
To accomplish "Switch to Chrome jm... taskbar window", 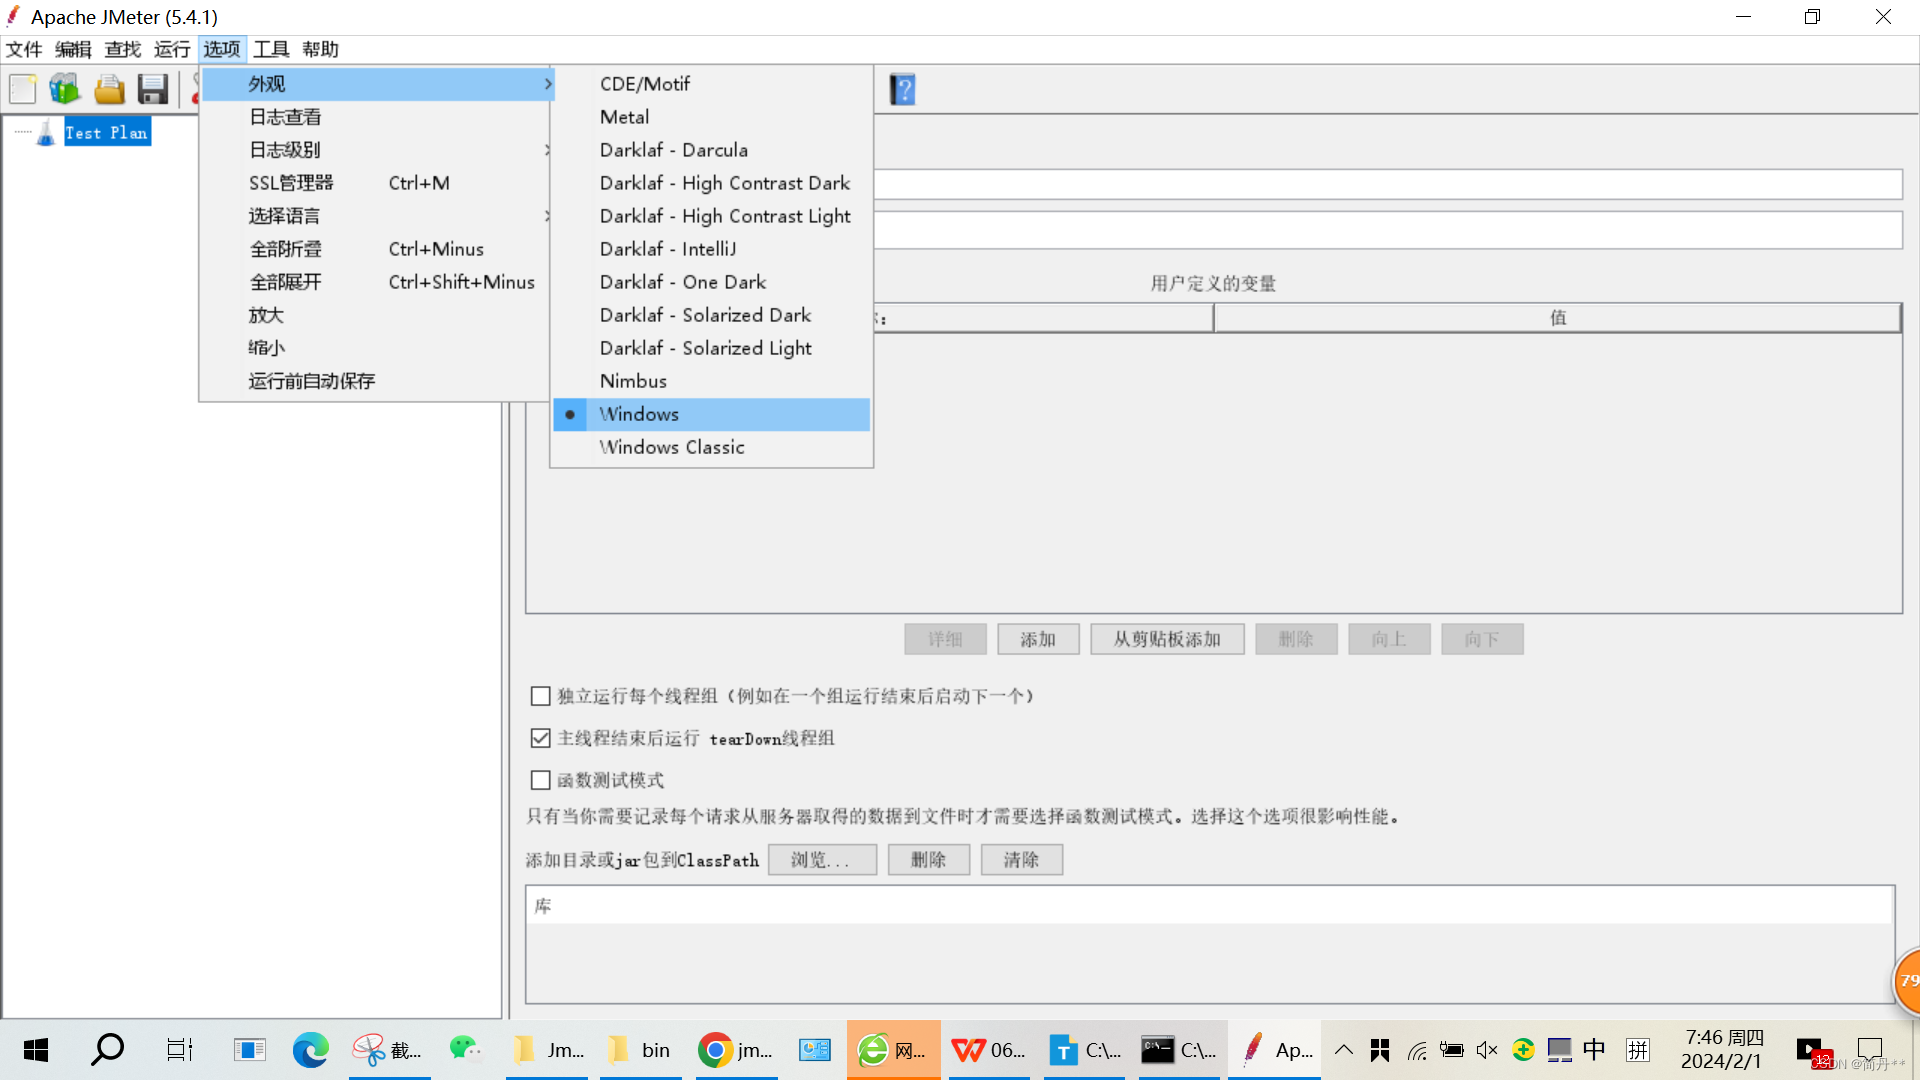I will pyautogui.click(x=736, y=1050).
